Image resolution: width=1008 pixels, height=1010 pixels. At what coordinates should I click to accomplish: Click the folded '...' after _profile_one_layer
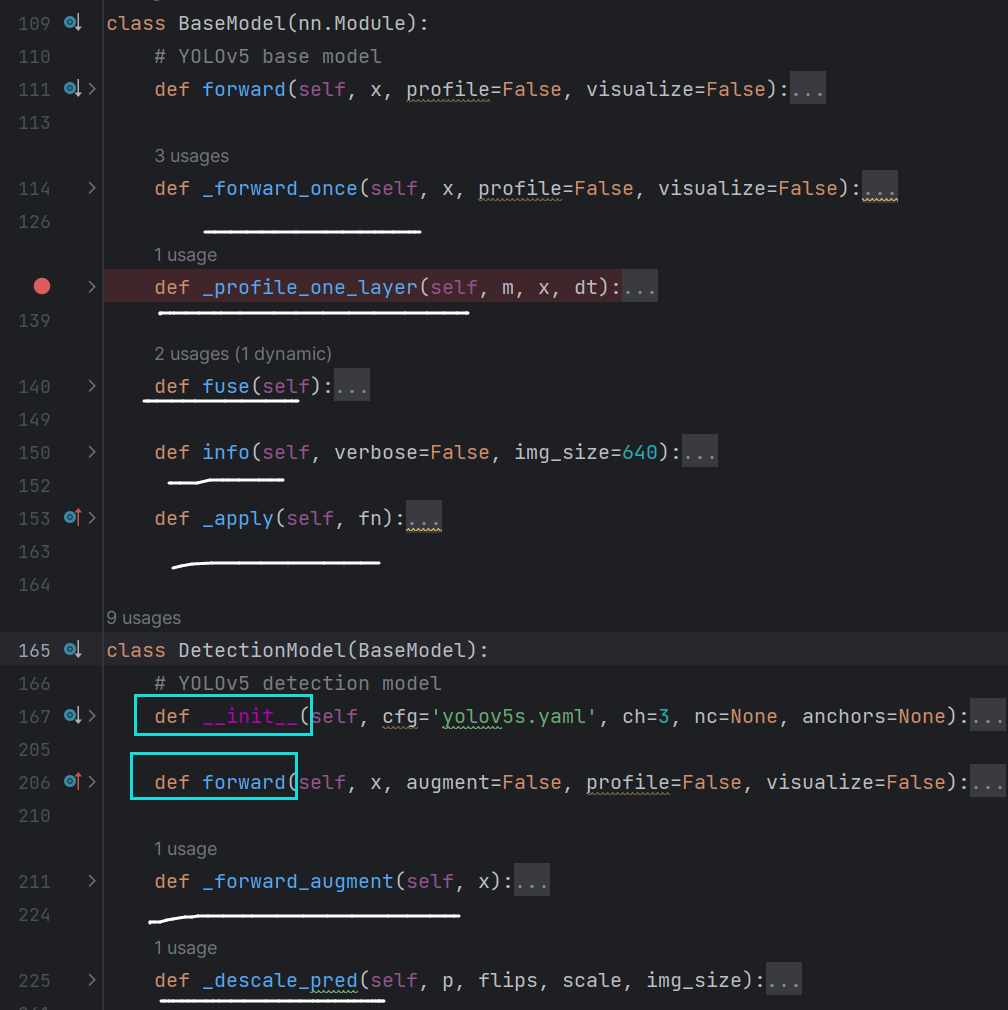tap(640, 286)
